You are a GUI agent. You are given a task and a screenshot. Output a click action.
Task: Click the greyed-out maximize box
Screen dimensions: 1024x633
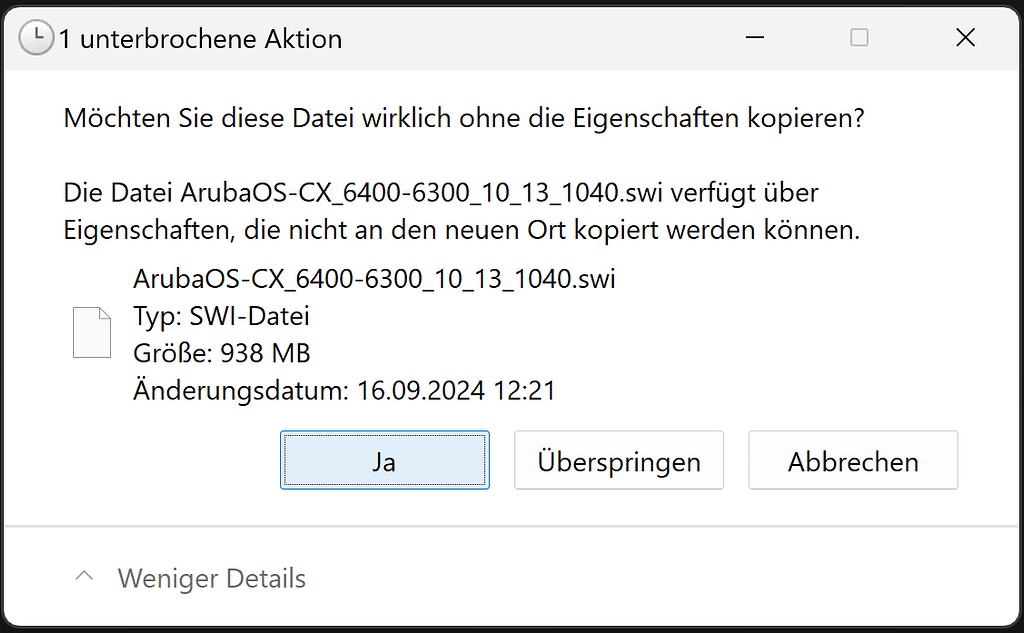click(x=859, y=38)
